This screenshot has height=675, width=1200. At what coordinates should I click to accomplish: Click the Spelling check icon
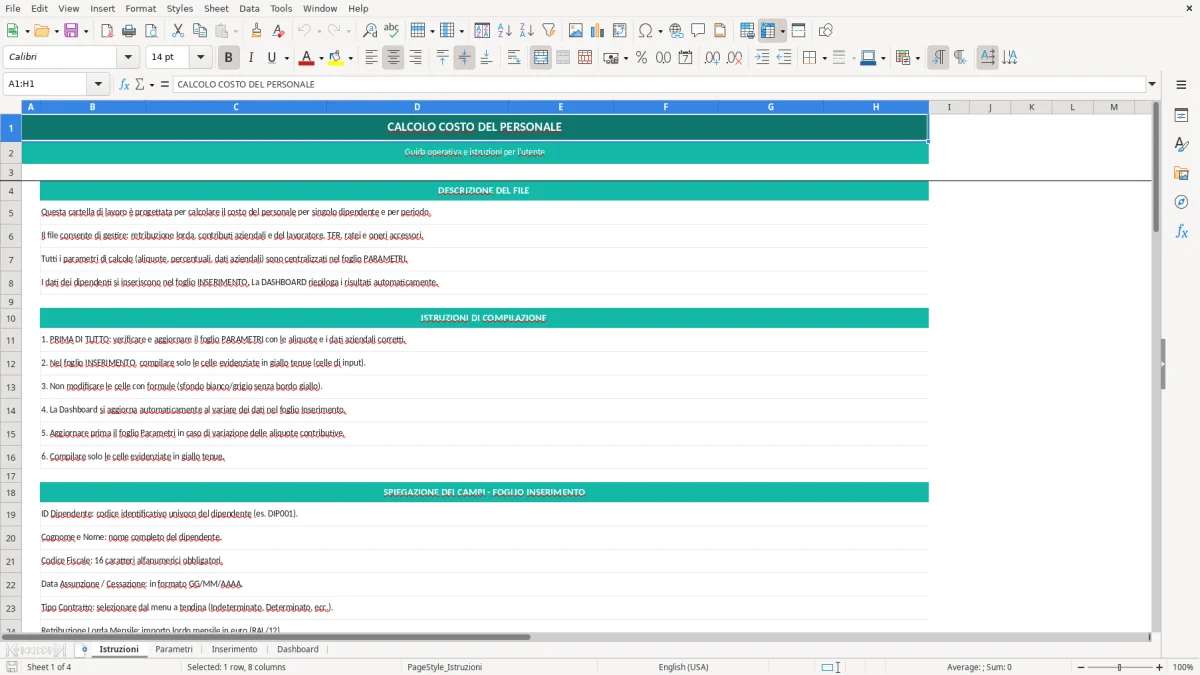392,31
